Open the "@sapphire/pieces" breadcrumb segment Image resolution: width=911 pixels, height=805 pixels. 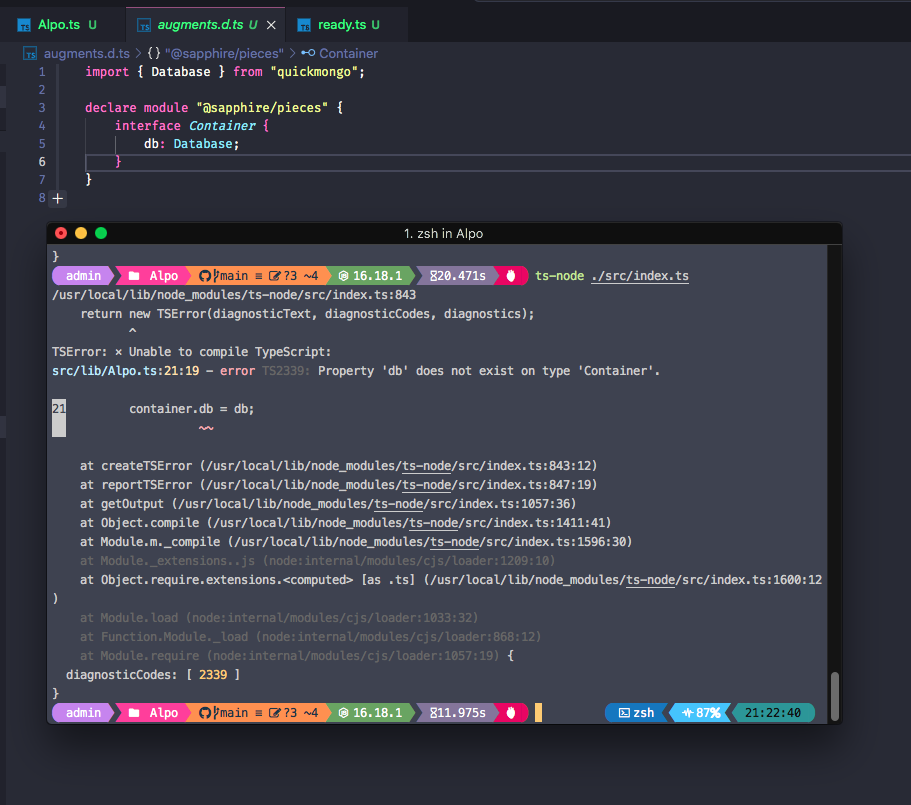[224, 53]
